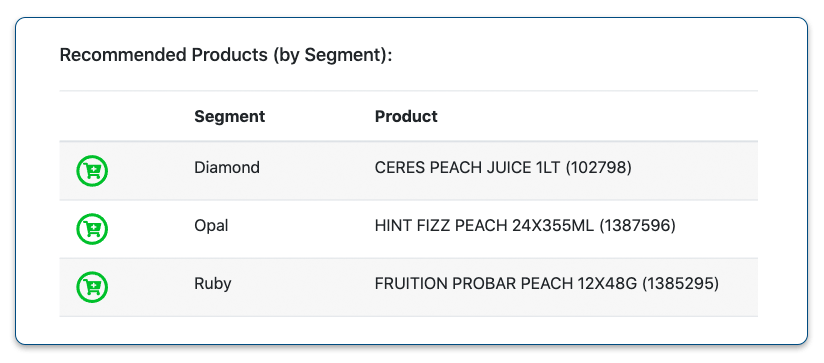Image resolution: width=824 pixels, height=363 pixels.
Task: Add the Ruby segment product to cart
Action: [x=92, y=287]
